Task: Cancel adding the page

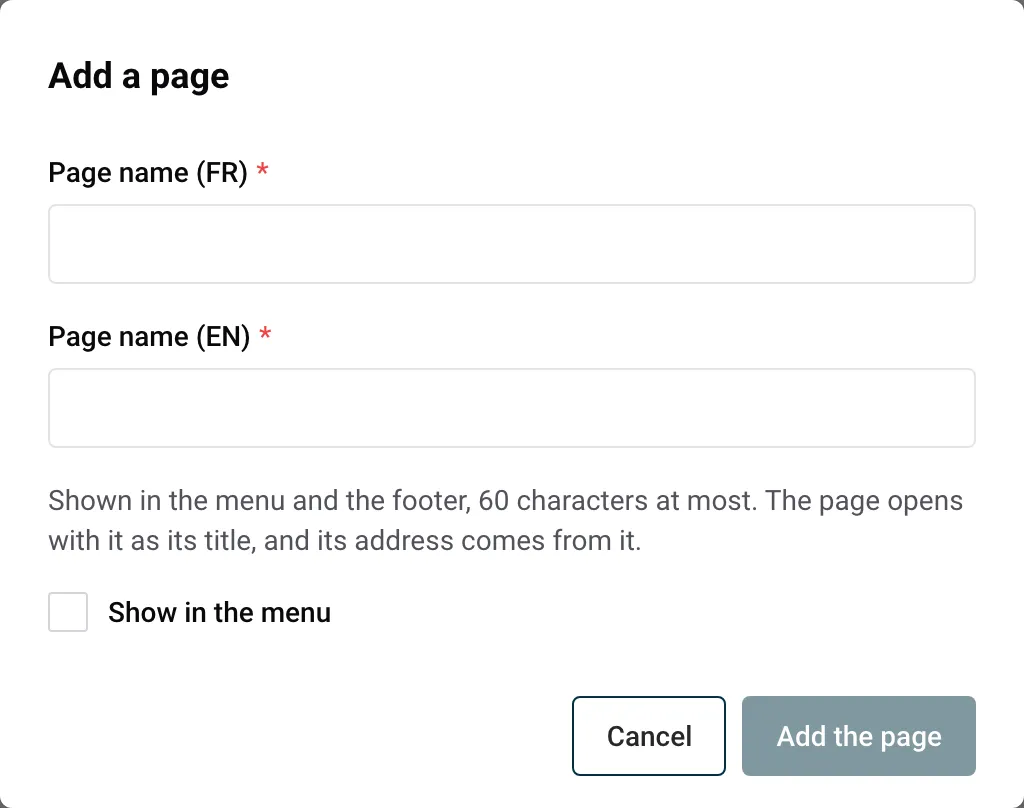Action: point(648,736)
